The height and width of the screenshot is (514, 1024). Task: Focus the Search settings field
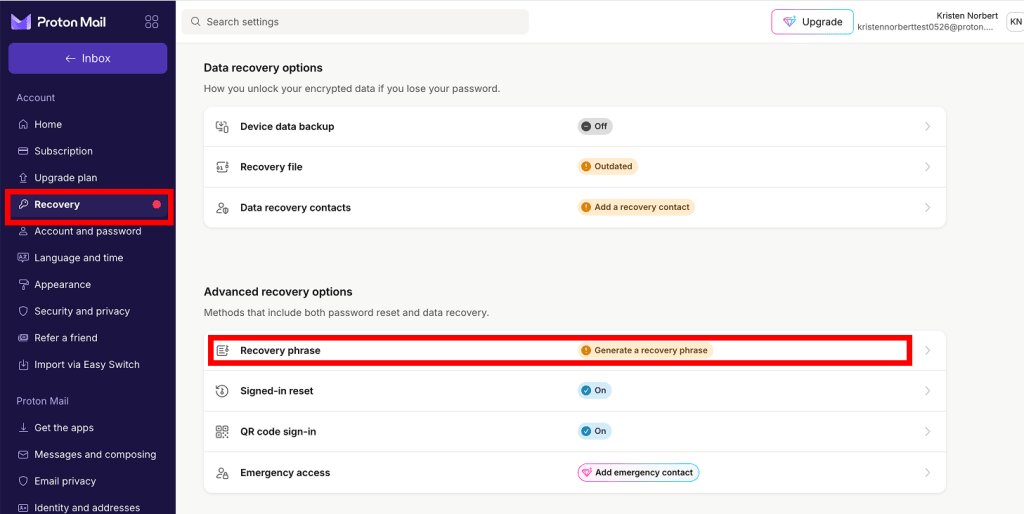(355, 22)
